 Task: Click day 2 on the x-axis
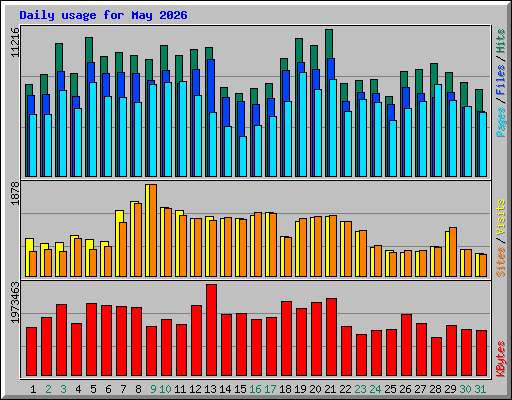tap(48, 389)
